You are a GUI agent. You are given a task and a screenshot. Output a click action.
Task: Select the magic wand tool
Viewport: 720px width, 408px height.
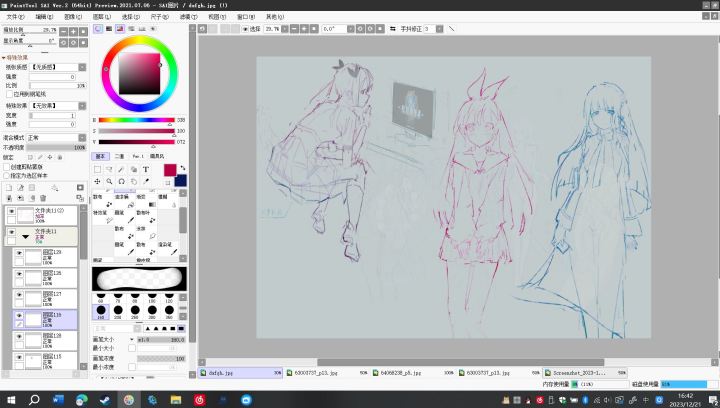tap(121, 169)
